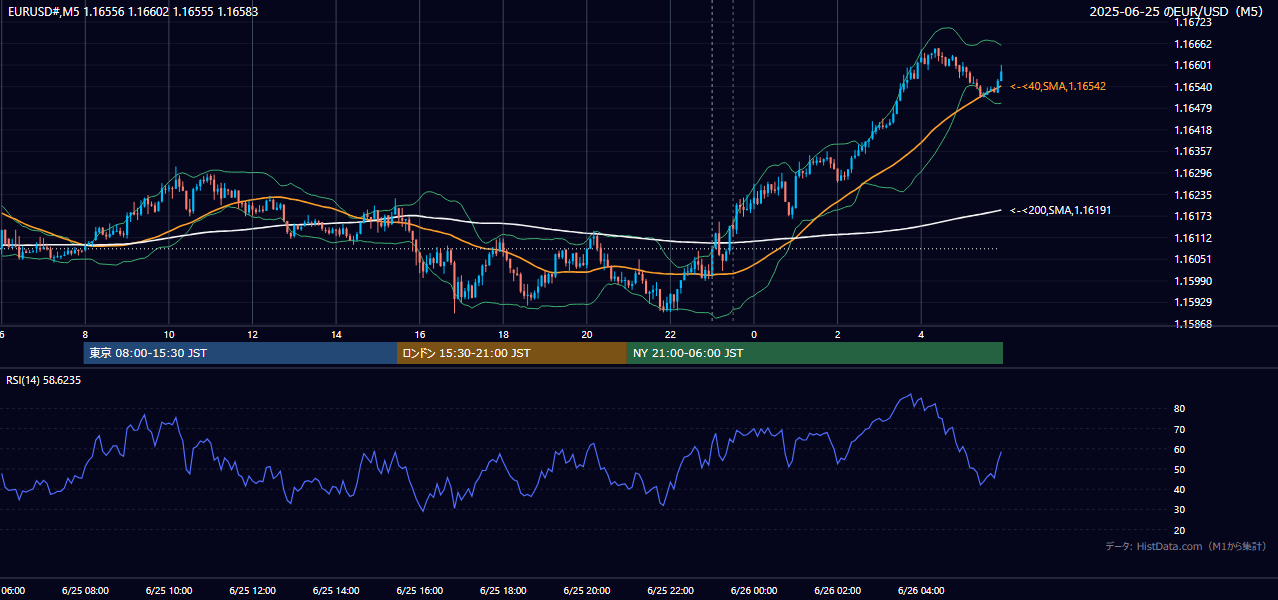Click the 6/26 02:00 date label

point(838,591)
